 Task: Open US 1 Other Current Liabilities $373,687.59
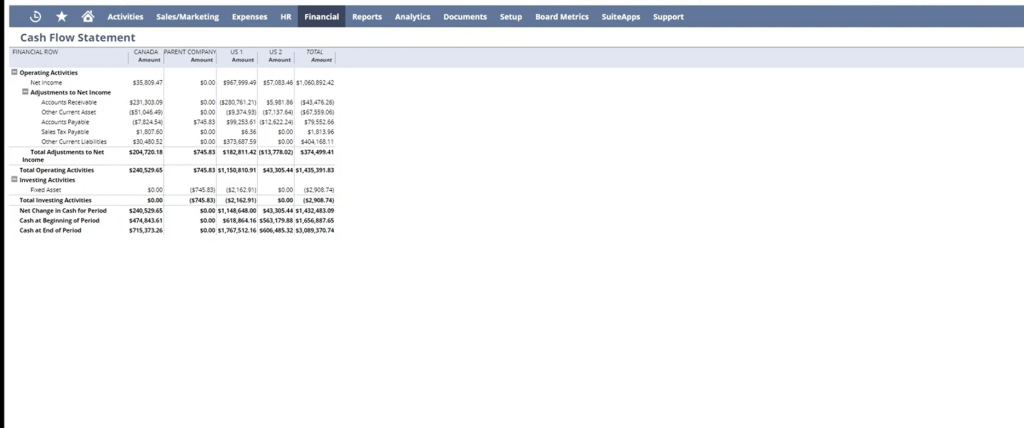pos(240,142)
